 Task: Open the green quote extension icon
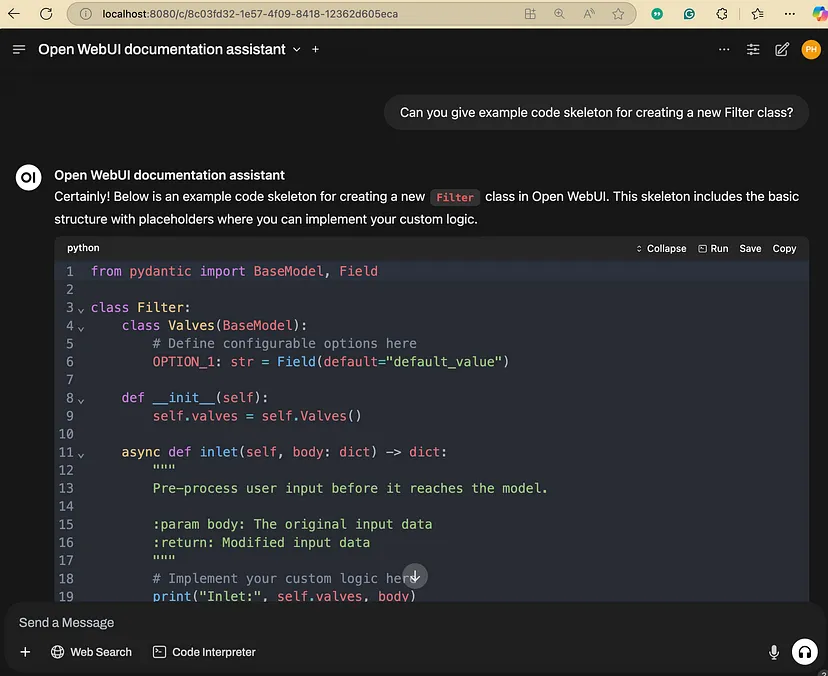tap(657, 14)
